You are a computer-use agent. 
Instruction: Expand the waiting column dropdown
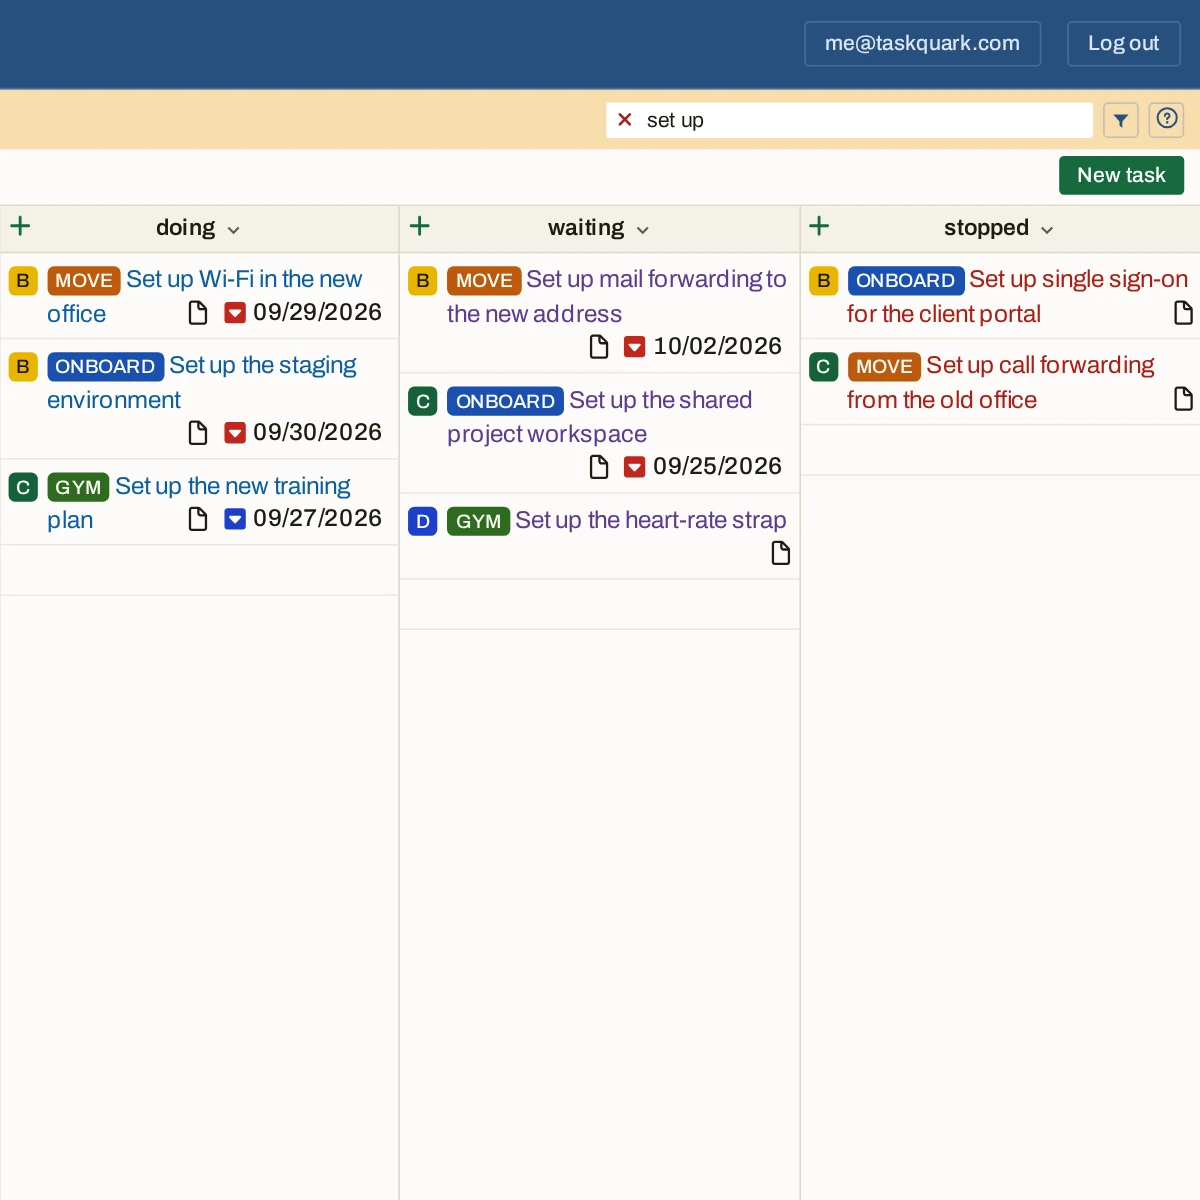point(643,230)
